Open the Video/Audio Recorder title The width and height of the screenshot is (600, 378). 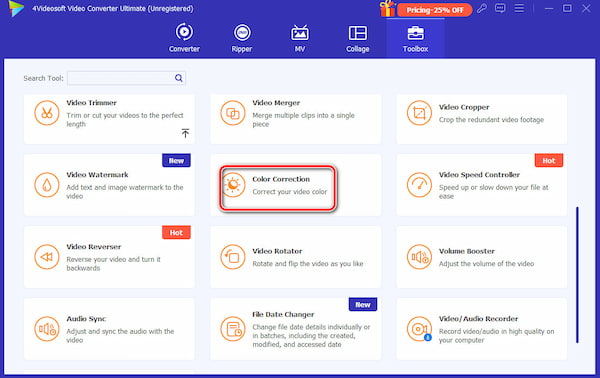click(478, 319)
